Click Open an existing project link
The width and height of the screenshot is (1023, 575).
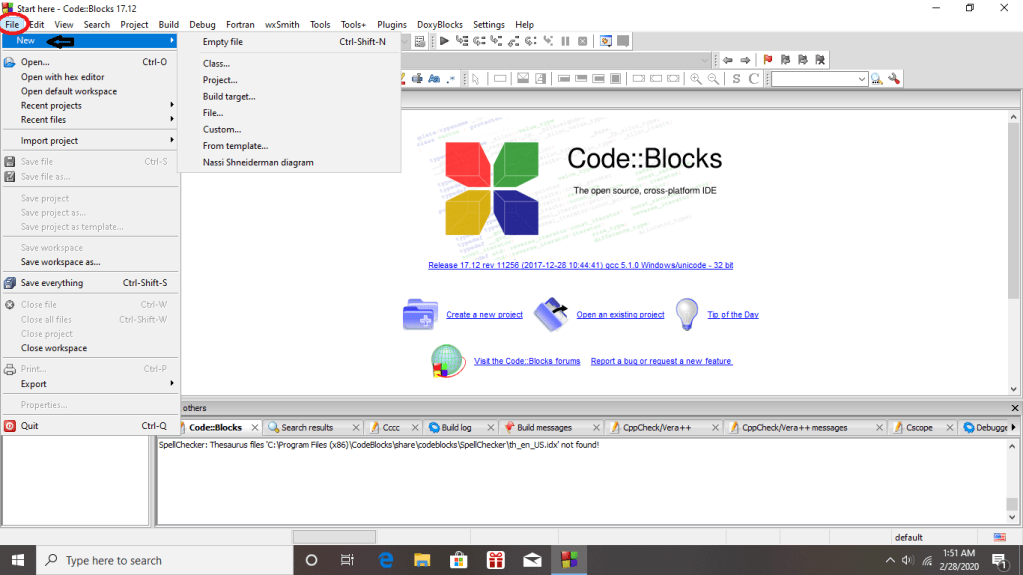point(620,315)
